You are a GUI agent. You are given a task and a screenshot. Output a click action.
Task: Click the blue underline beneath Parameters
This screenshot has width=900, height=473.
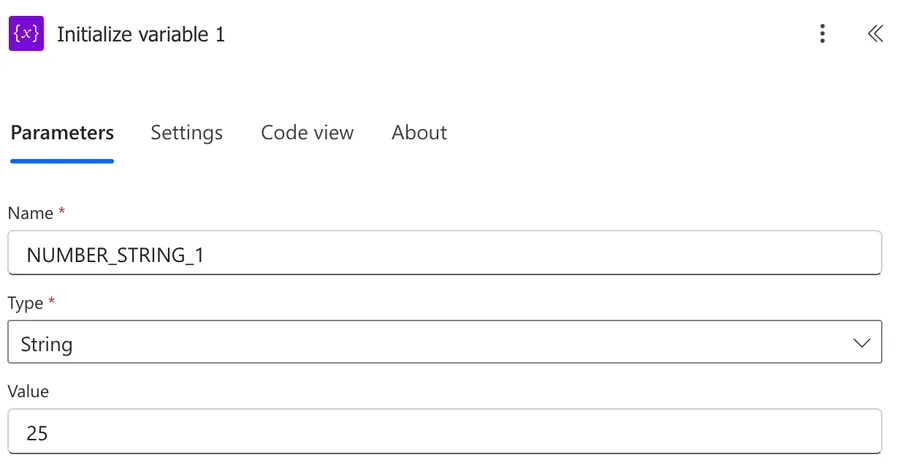pyautogui.click(x=62, y=160)
